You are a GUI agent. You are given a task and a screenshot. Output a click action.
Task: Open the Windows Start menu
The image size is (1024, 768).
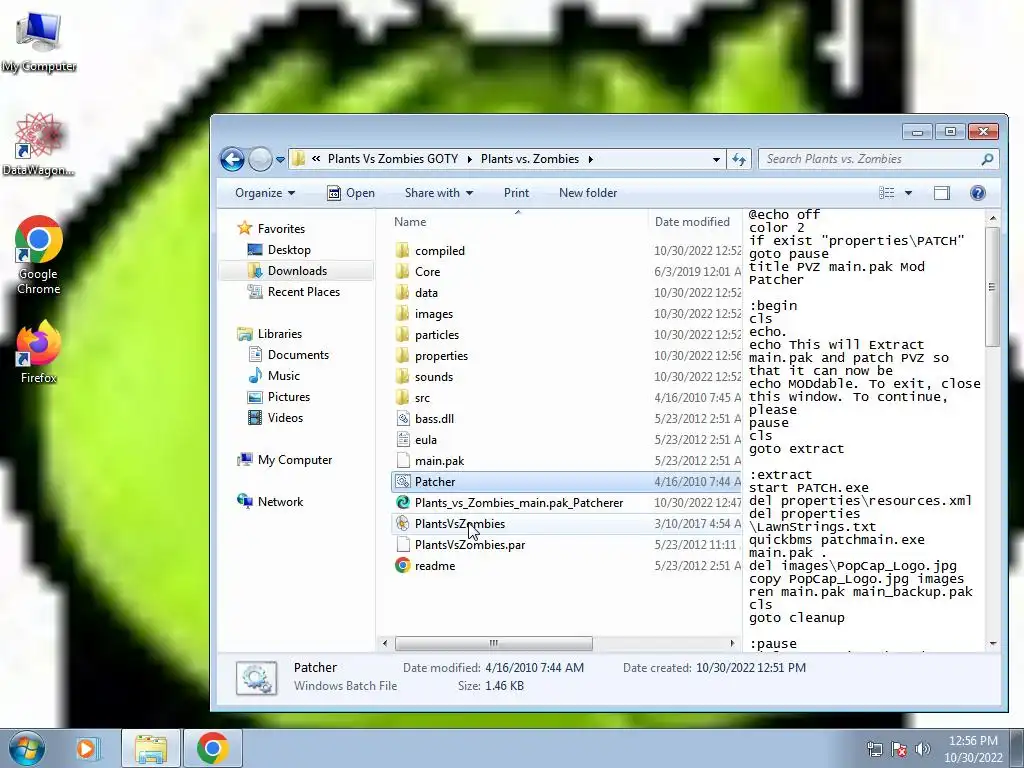[27, 748]
